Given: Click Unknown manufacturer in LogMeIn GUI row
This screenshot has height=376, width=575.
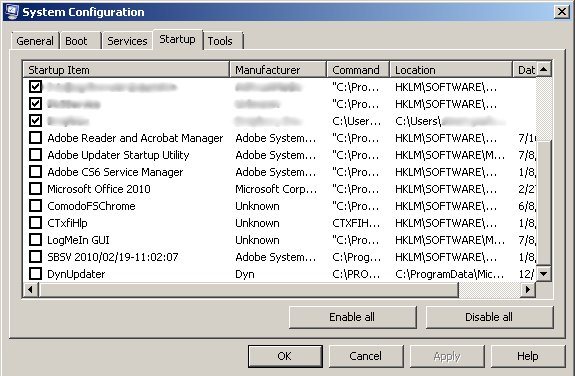Looking at the screenshot, I should click(x=257, y=240).
